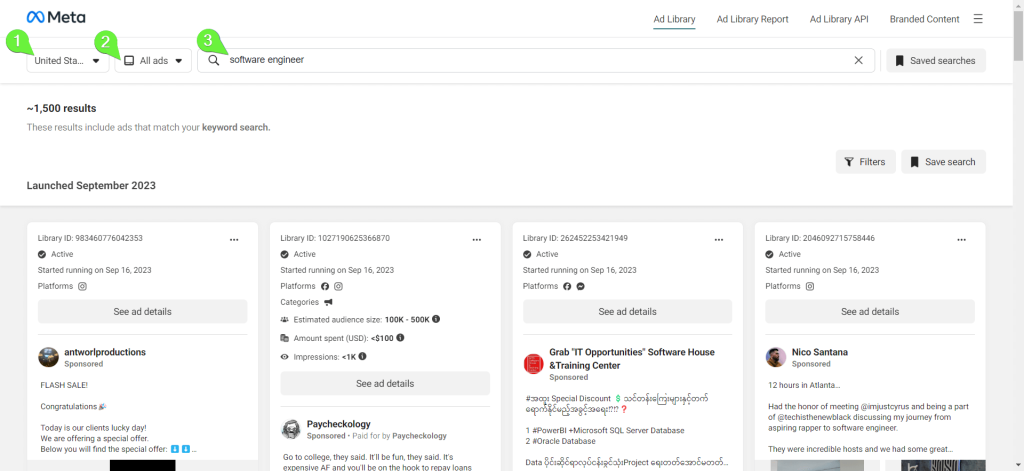See ad details for Nico Santana ad
This screenshot has width=1024, height=471.
870,312
